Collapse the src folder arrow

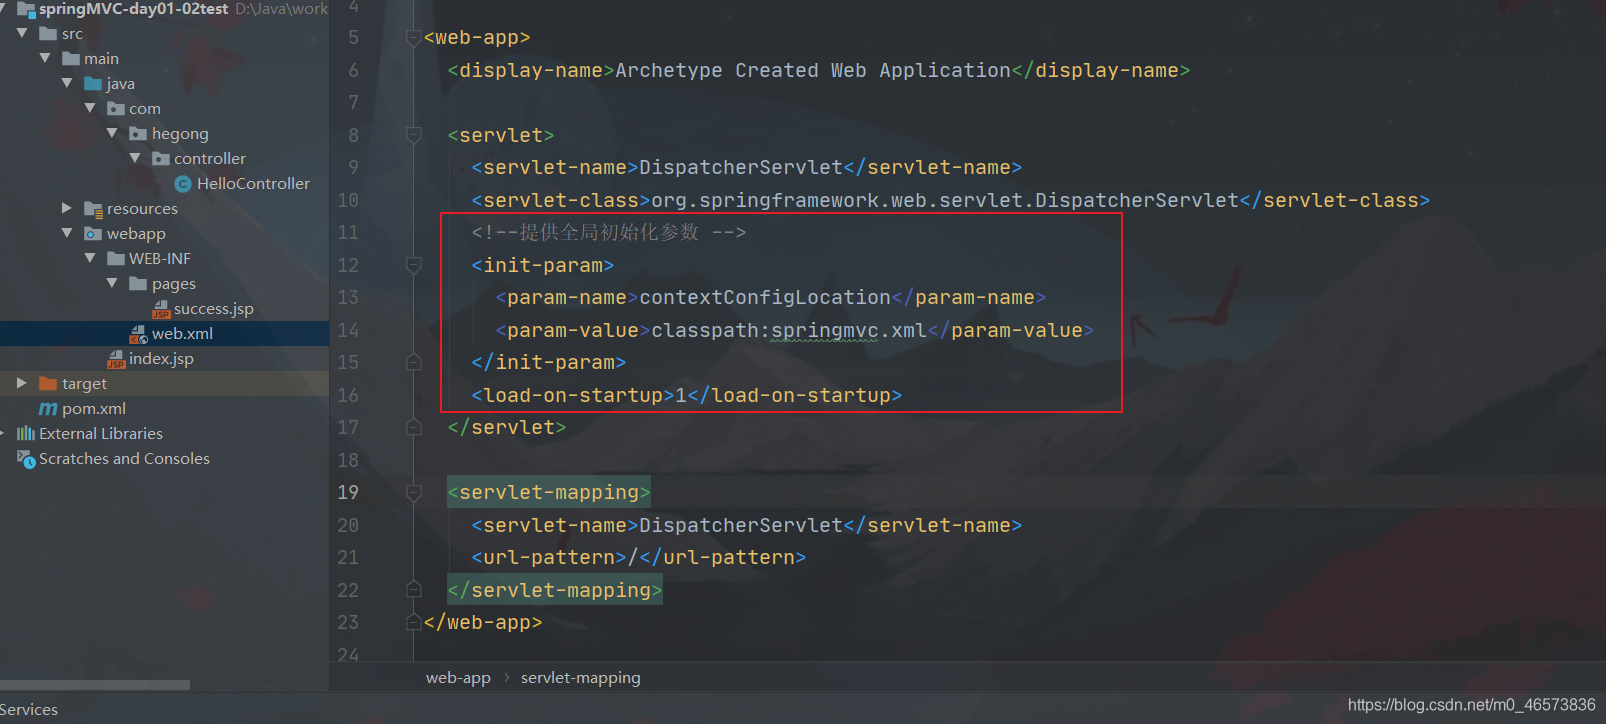pyautogui.click(x=22, y=33)
